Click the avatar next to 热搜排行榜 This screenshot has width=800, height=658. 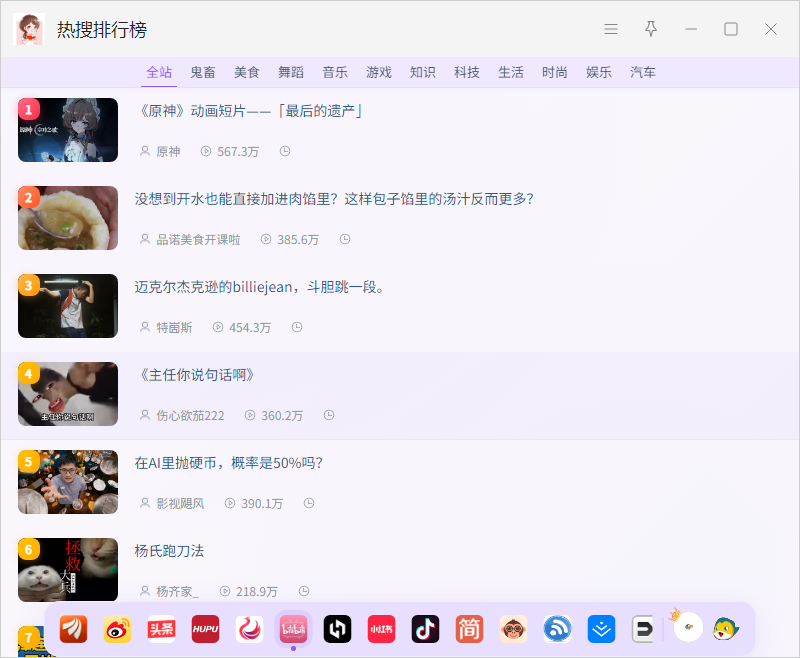(x=29, y=29)
